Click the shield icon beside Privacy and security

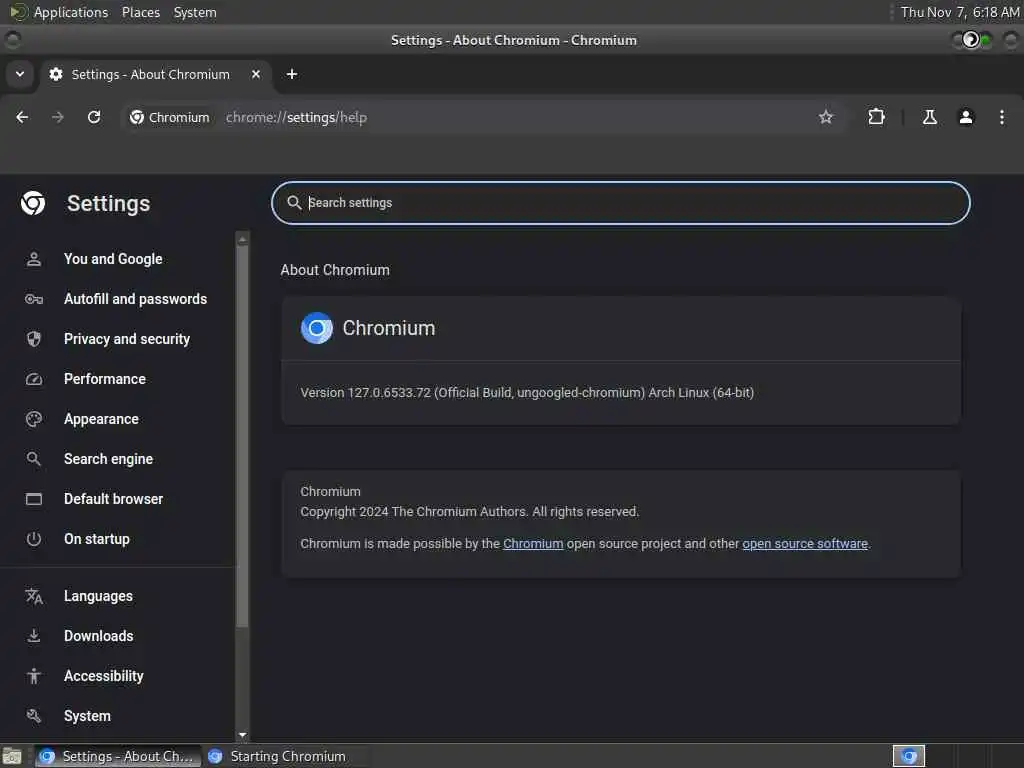(x=34, y=339)
